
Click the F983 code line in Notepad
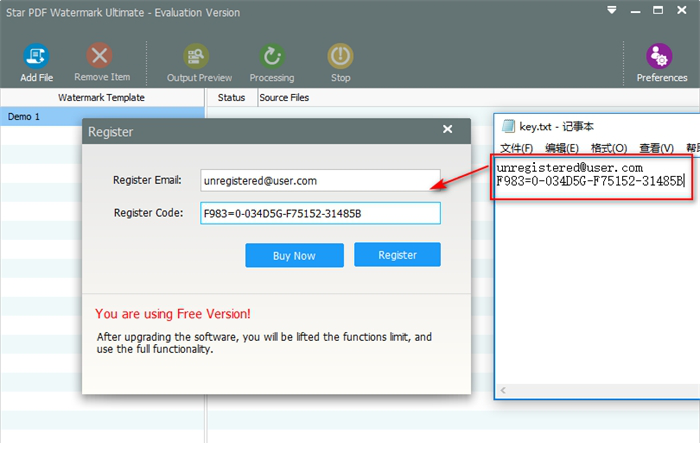coord(590,181)
